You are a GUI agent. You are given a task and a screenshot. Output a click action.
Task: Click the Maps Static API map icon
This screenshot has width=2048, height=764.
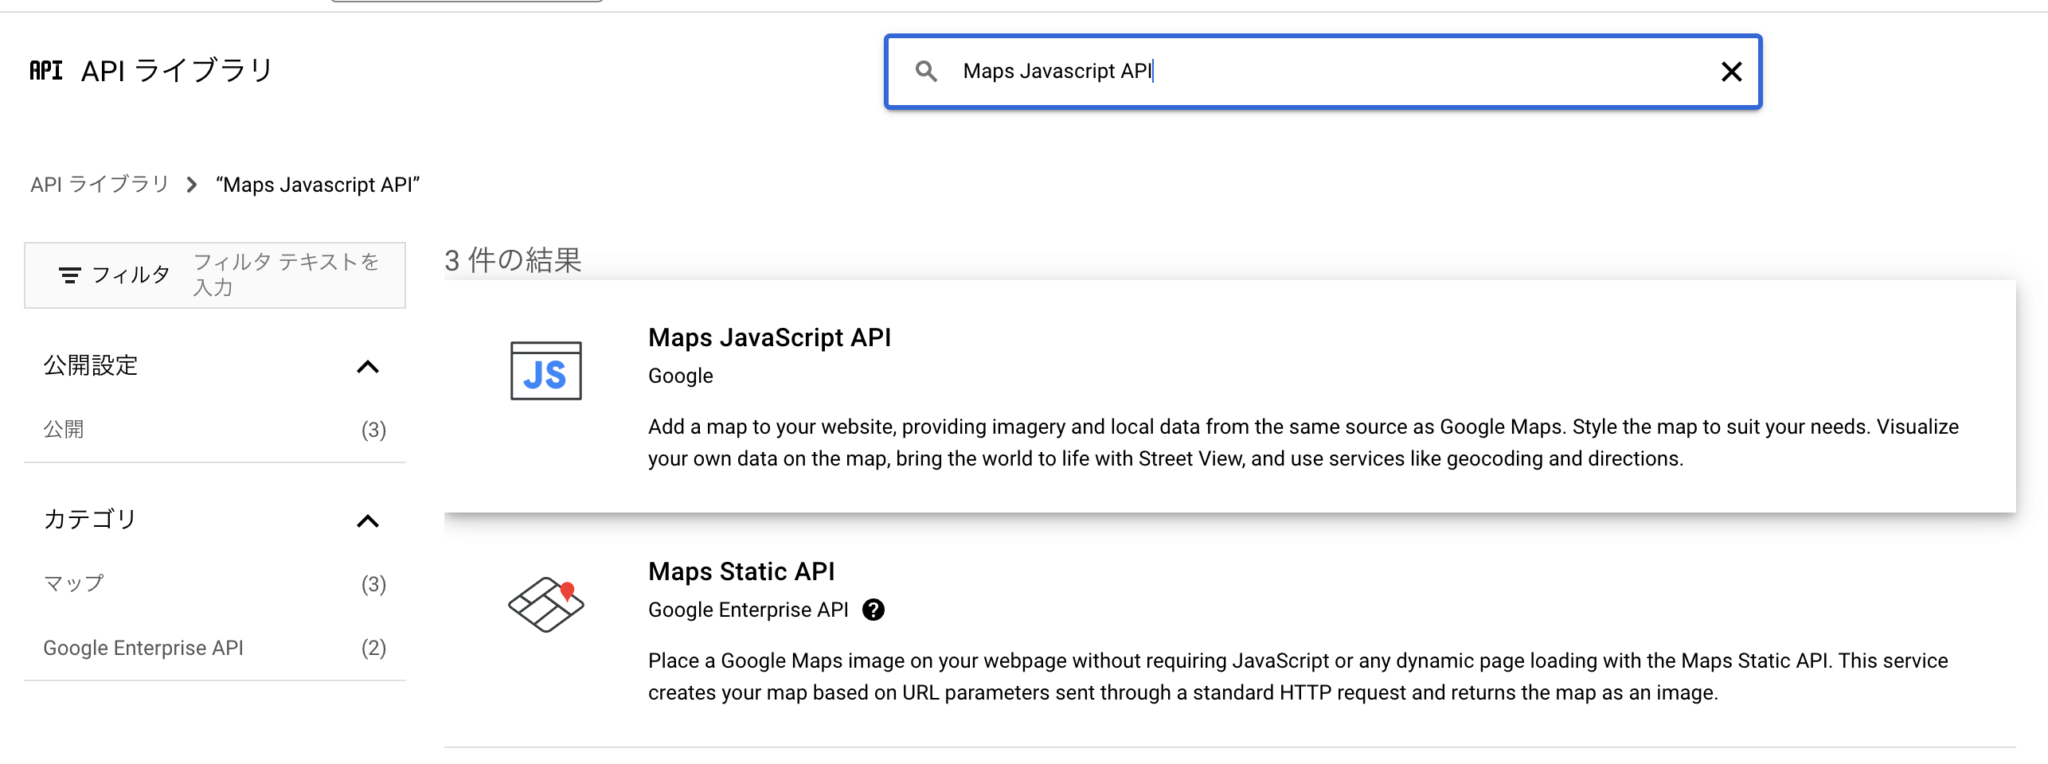click(546, 604)
